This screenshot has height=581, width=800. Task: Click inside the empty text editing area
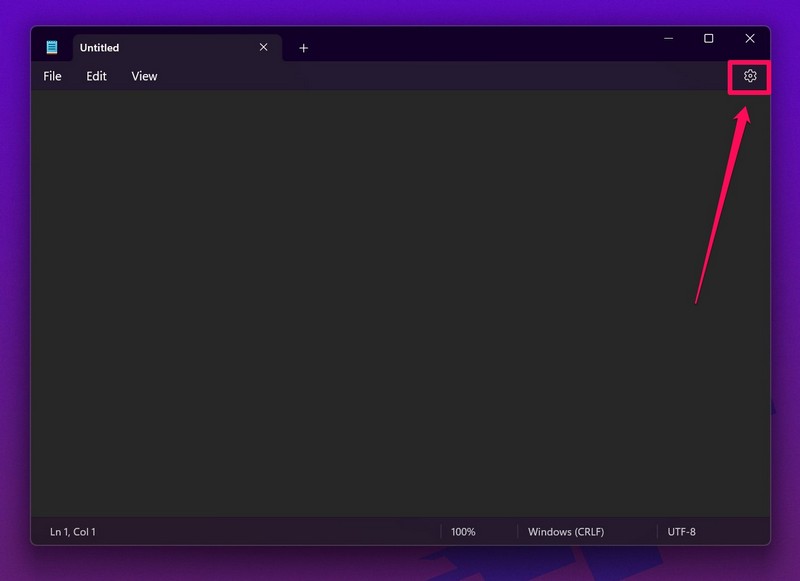point(400,303)
